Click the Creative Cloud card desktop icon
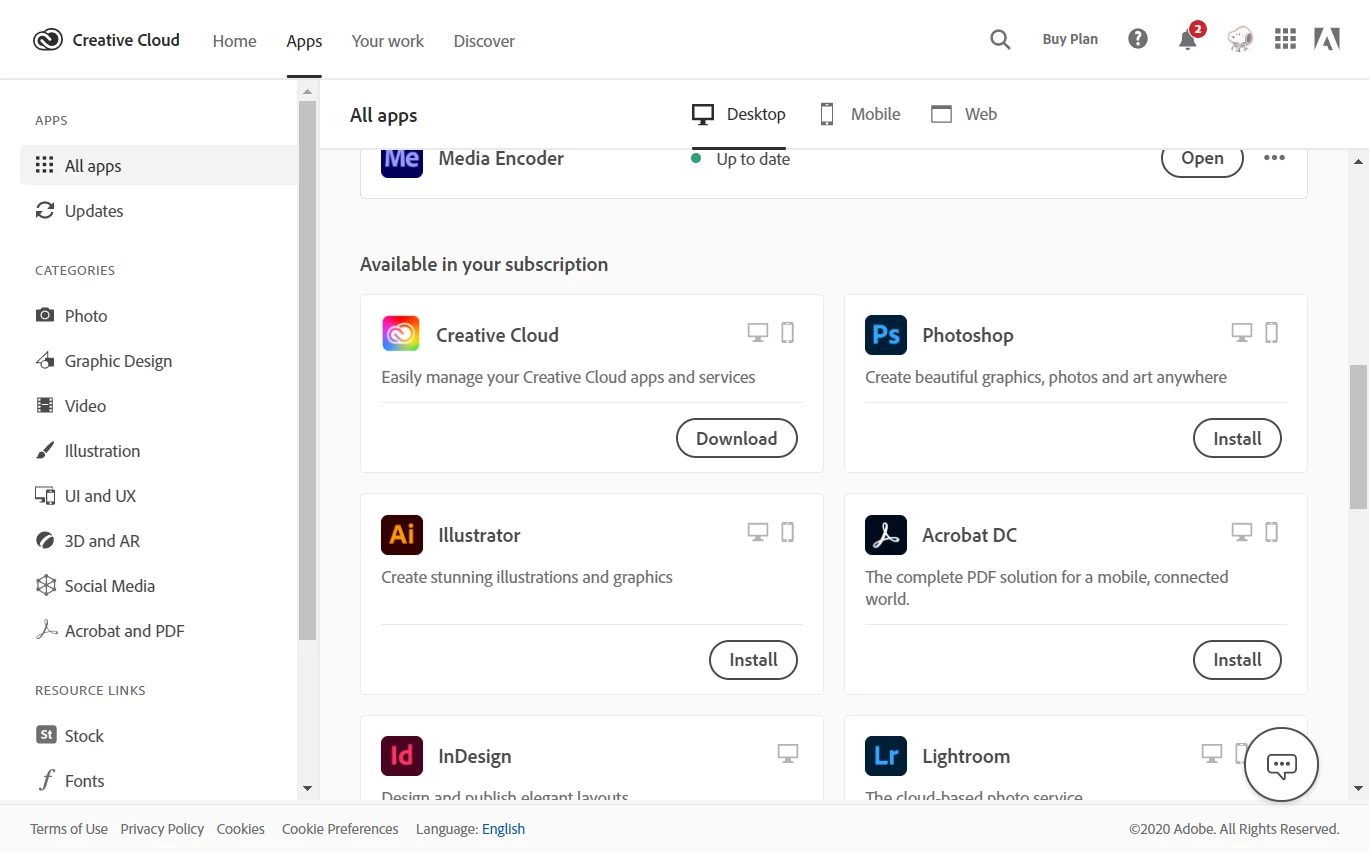The height and width of the screenshot is (852, 1369). tap(758, 333)
